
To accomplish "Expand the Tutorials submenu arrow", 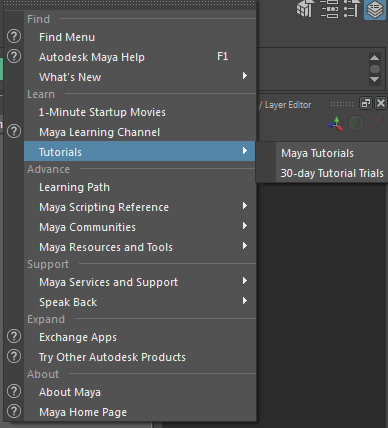I will click(x=245, y=151).
